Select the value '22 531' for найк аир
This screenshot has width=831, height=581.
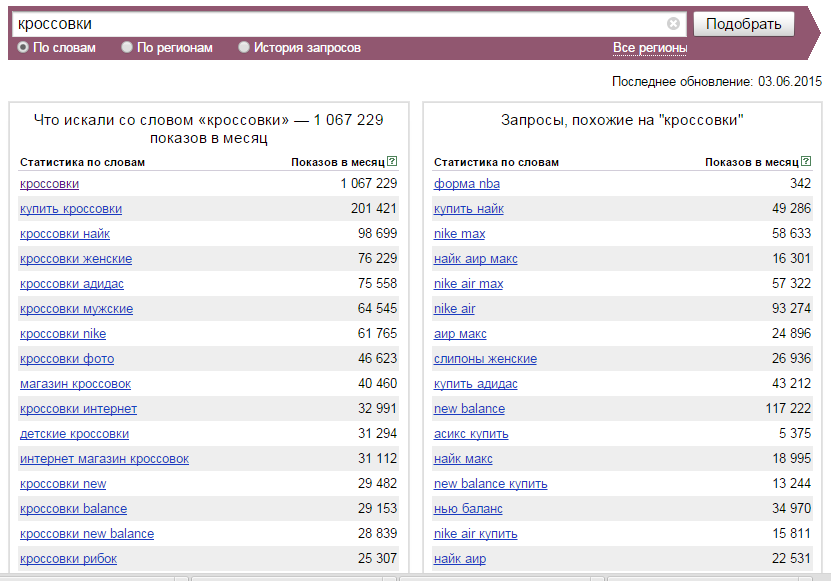(x=791, y=558)
